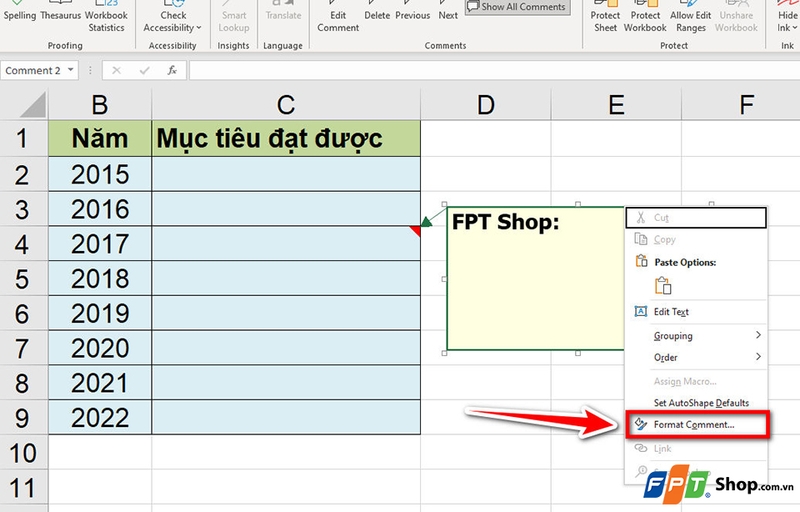Click the formula bar enter checkmark
The image size is (800, 512).
[x=144, y=70]
